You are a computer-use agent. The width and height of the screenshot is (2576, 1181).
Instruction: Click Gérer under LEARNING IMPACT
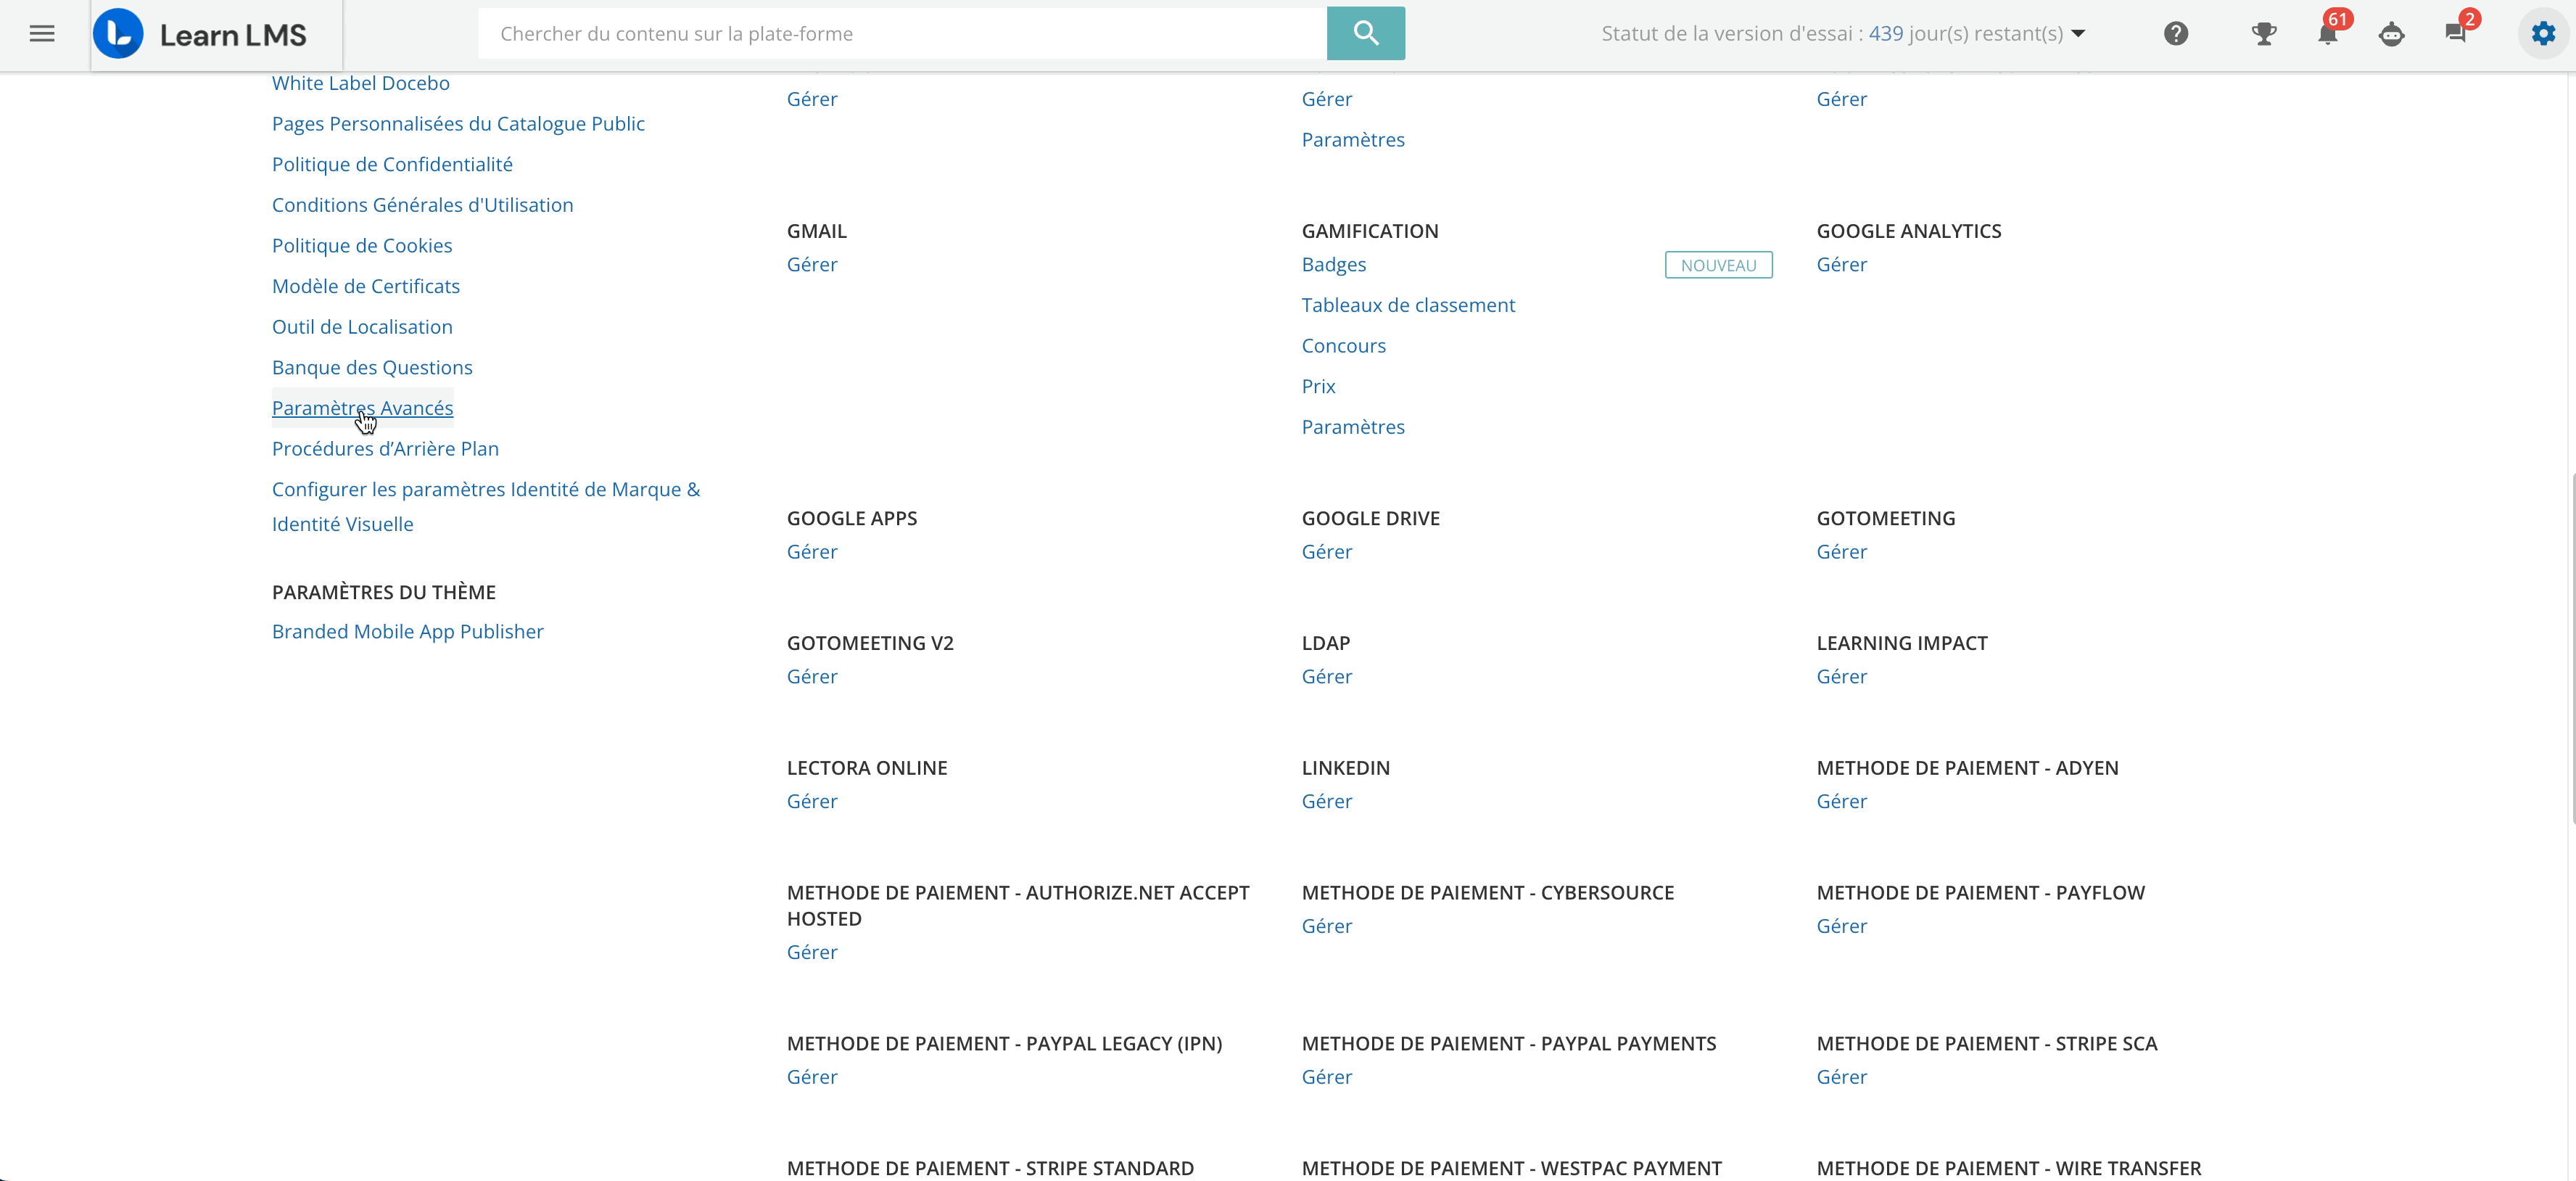[x=1842, y=677]
